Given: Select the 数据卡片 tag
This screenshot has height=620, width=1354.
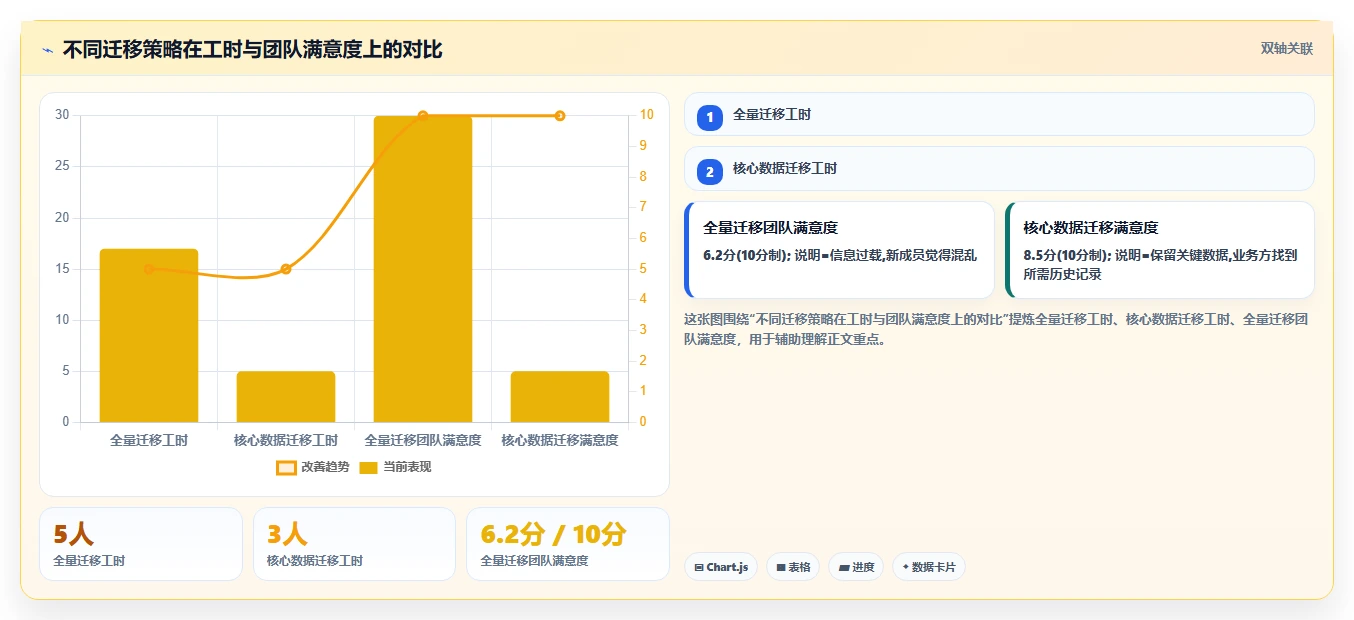Looking at the screenshot, I should click(x=928, y=567).
